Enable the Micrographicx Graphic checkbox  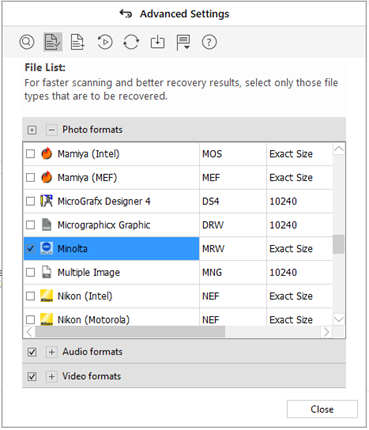(30, 225)
